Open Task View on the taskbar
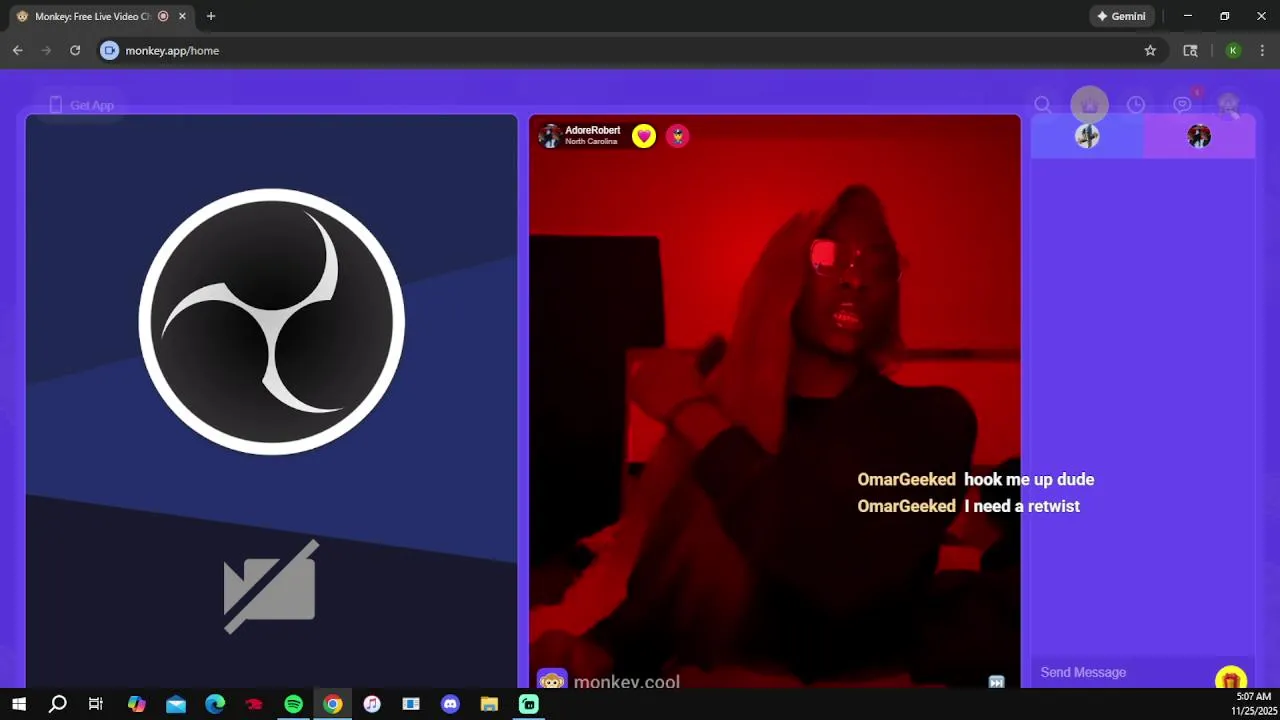Viewport: 1280px width, 720px height. [x=96, y=704]
